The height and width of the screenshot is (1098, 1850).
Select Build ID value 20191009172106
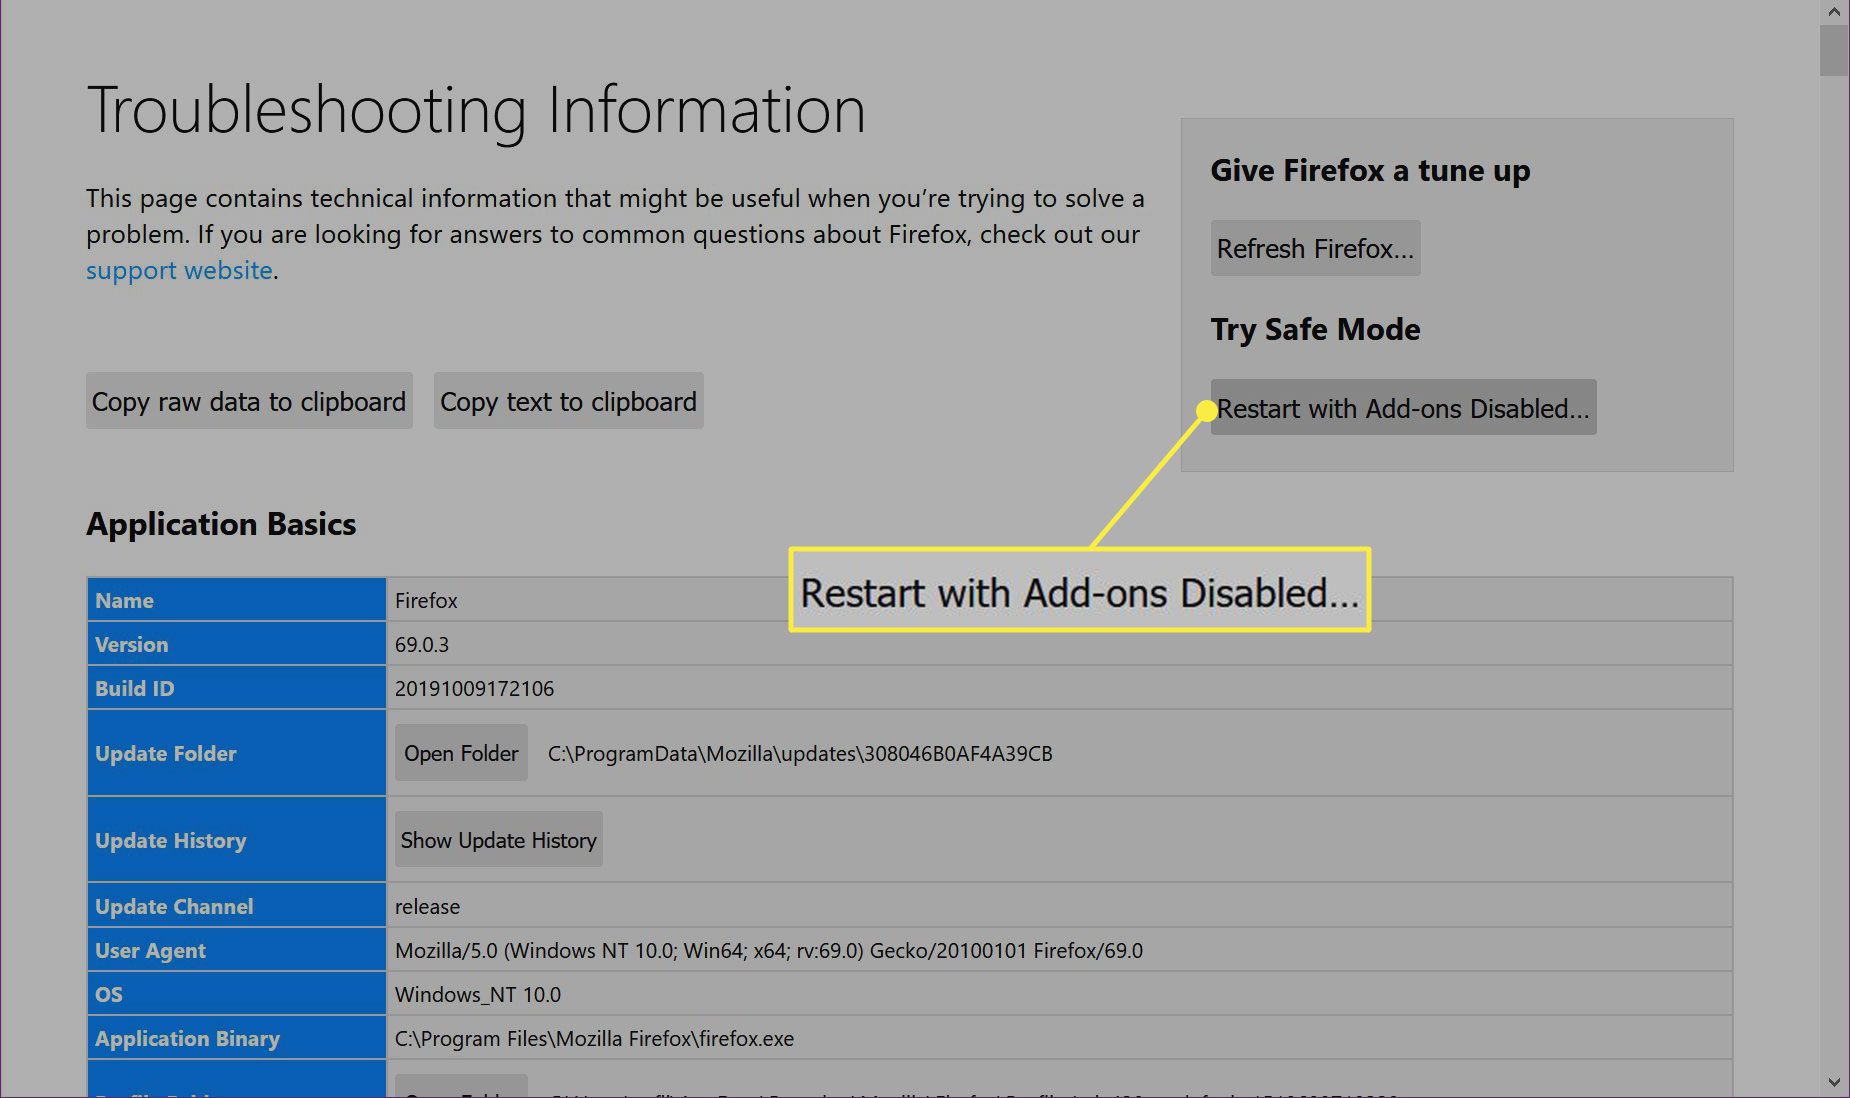(474, 688)
